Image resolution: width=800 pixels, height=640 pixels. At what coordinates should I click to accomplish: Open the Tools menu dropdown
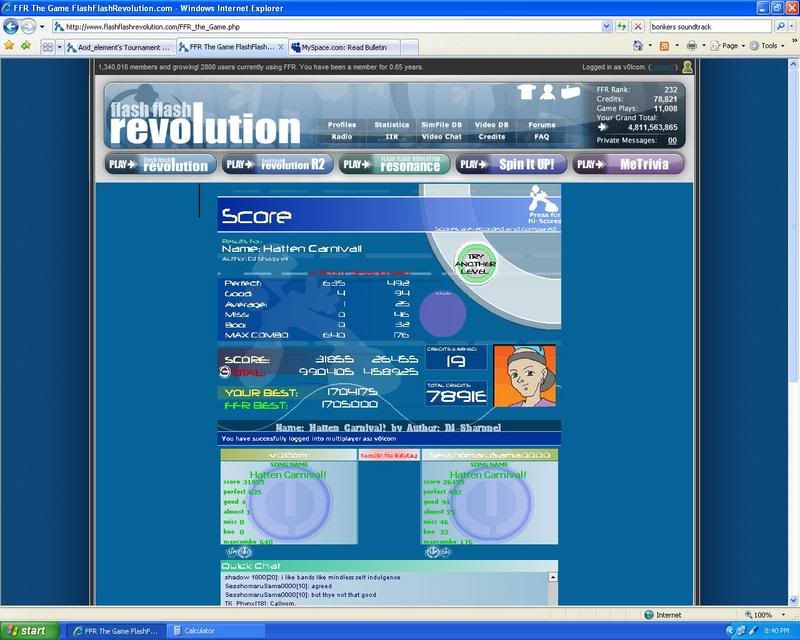(x=767, y=46)
